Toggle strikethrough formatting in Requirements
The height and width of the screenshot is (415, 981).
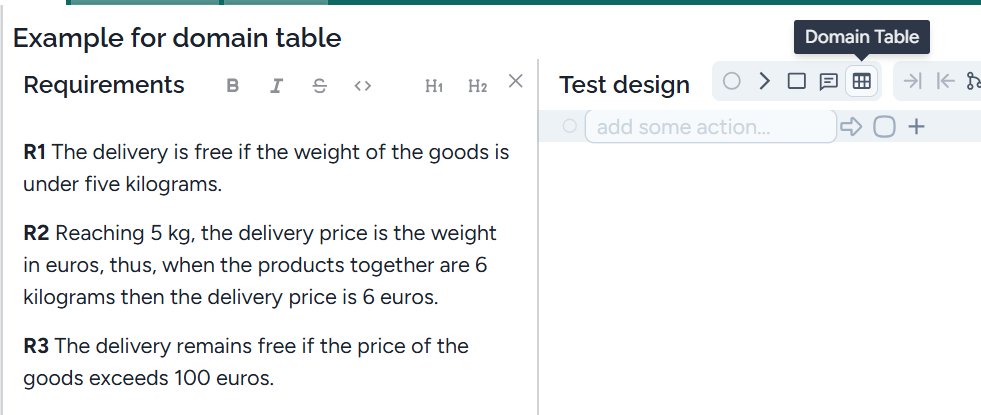click(x=319, y=86)
